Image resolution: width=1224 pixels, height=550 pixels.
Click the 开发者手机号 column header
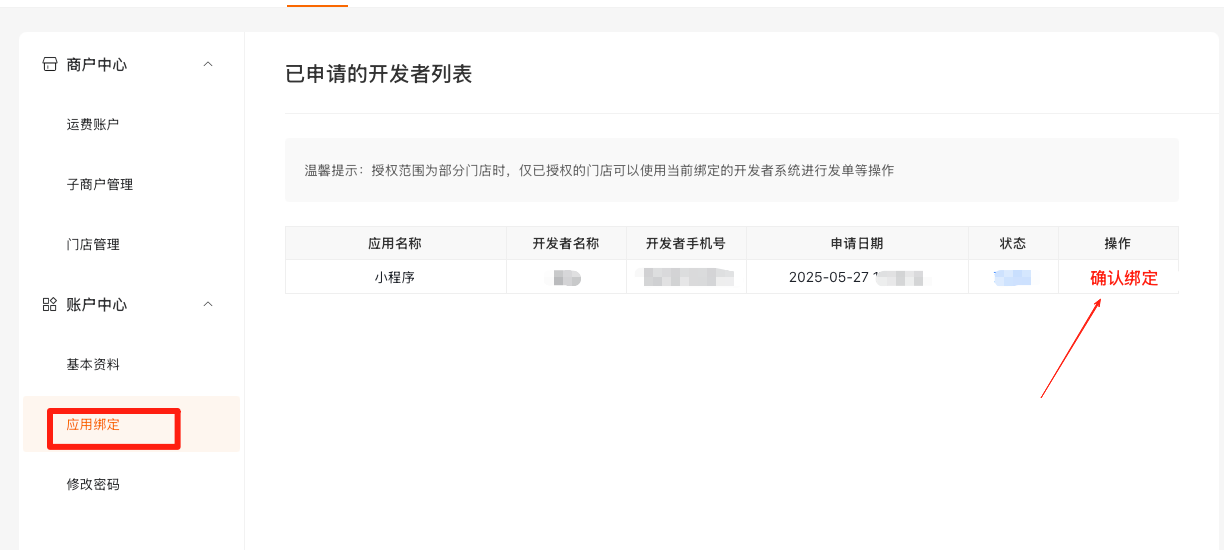pyautogui.click(x=686, y=243)
